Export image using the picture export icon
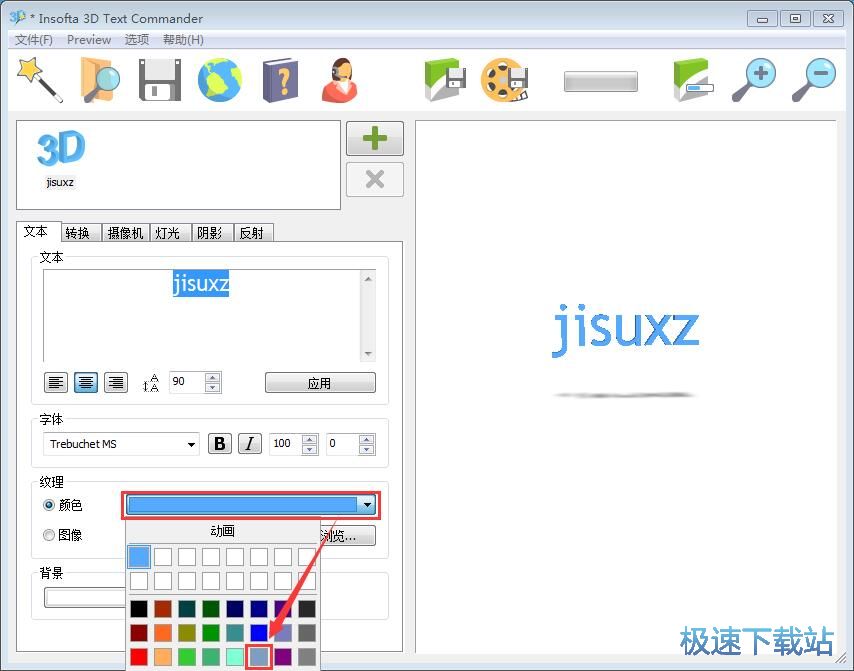 [x=444, y=79]
